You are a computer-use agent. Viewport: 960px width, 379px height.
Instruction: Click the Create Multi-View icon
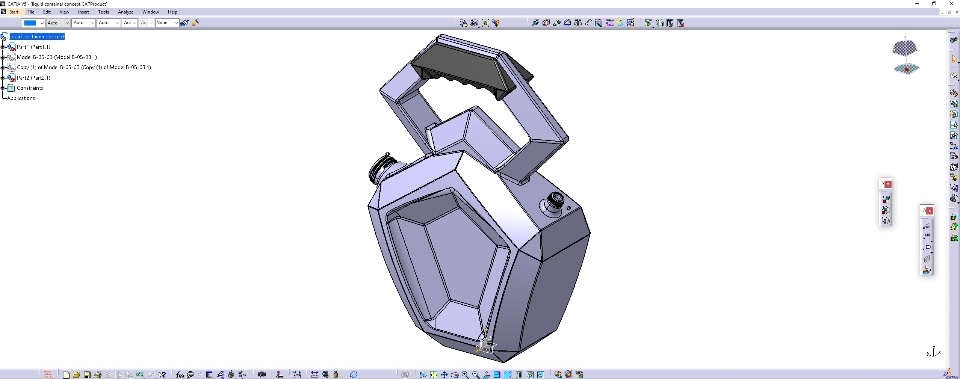(x=497, y=374)
